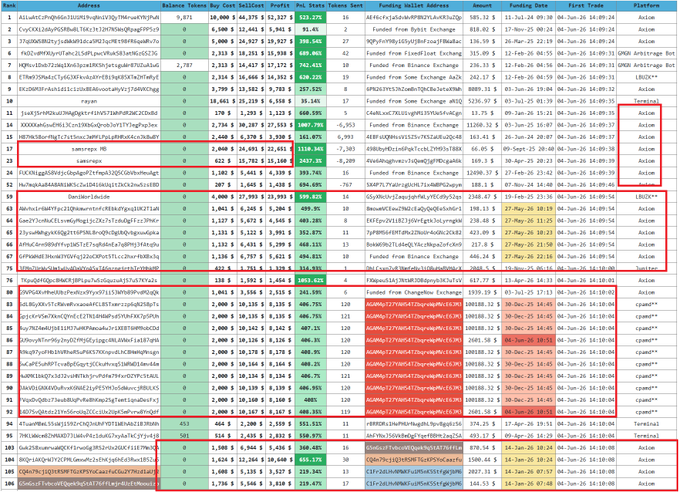This screenshot has width=680, height=492.
Task: Click the 2,559 $ profit cell
Action: [280, 424]
